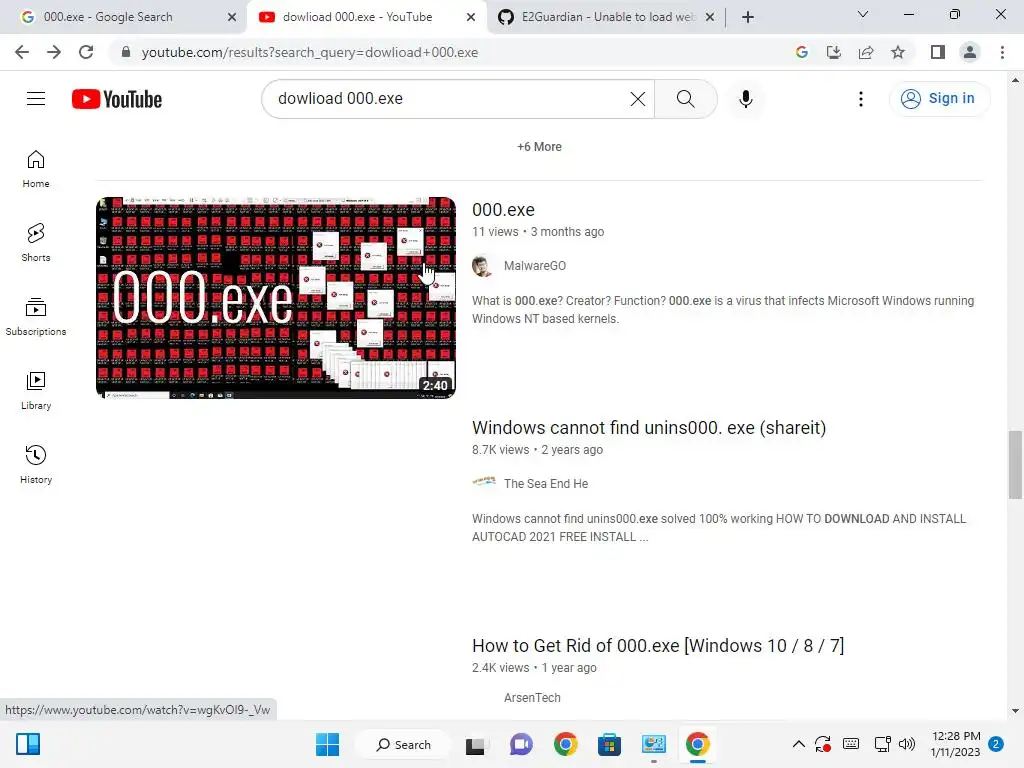Click the Google icon in address bar

[801, 52]
